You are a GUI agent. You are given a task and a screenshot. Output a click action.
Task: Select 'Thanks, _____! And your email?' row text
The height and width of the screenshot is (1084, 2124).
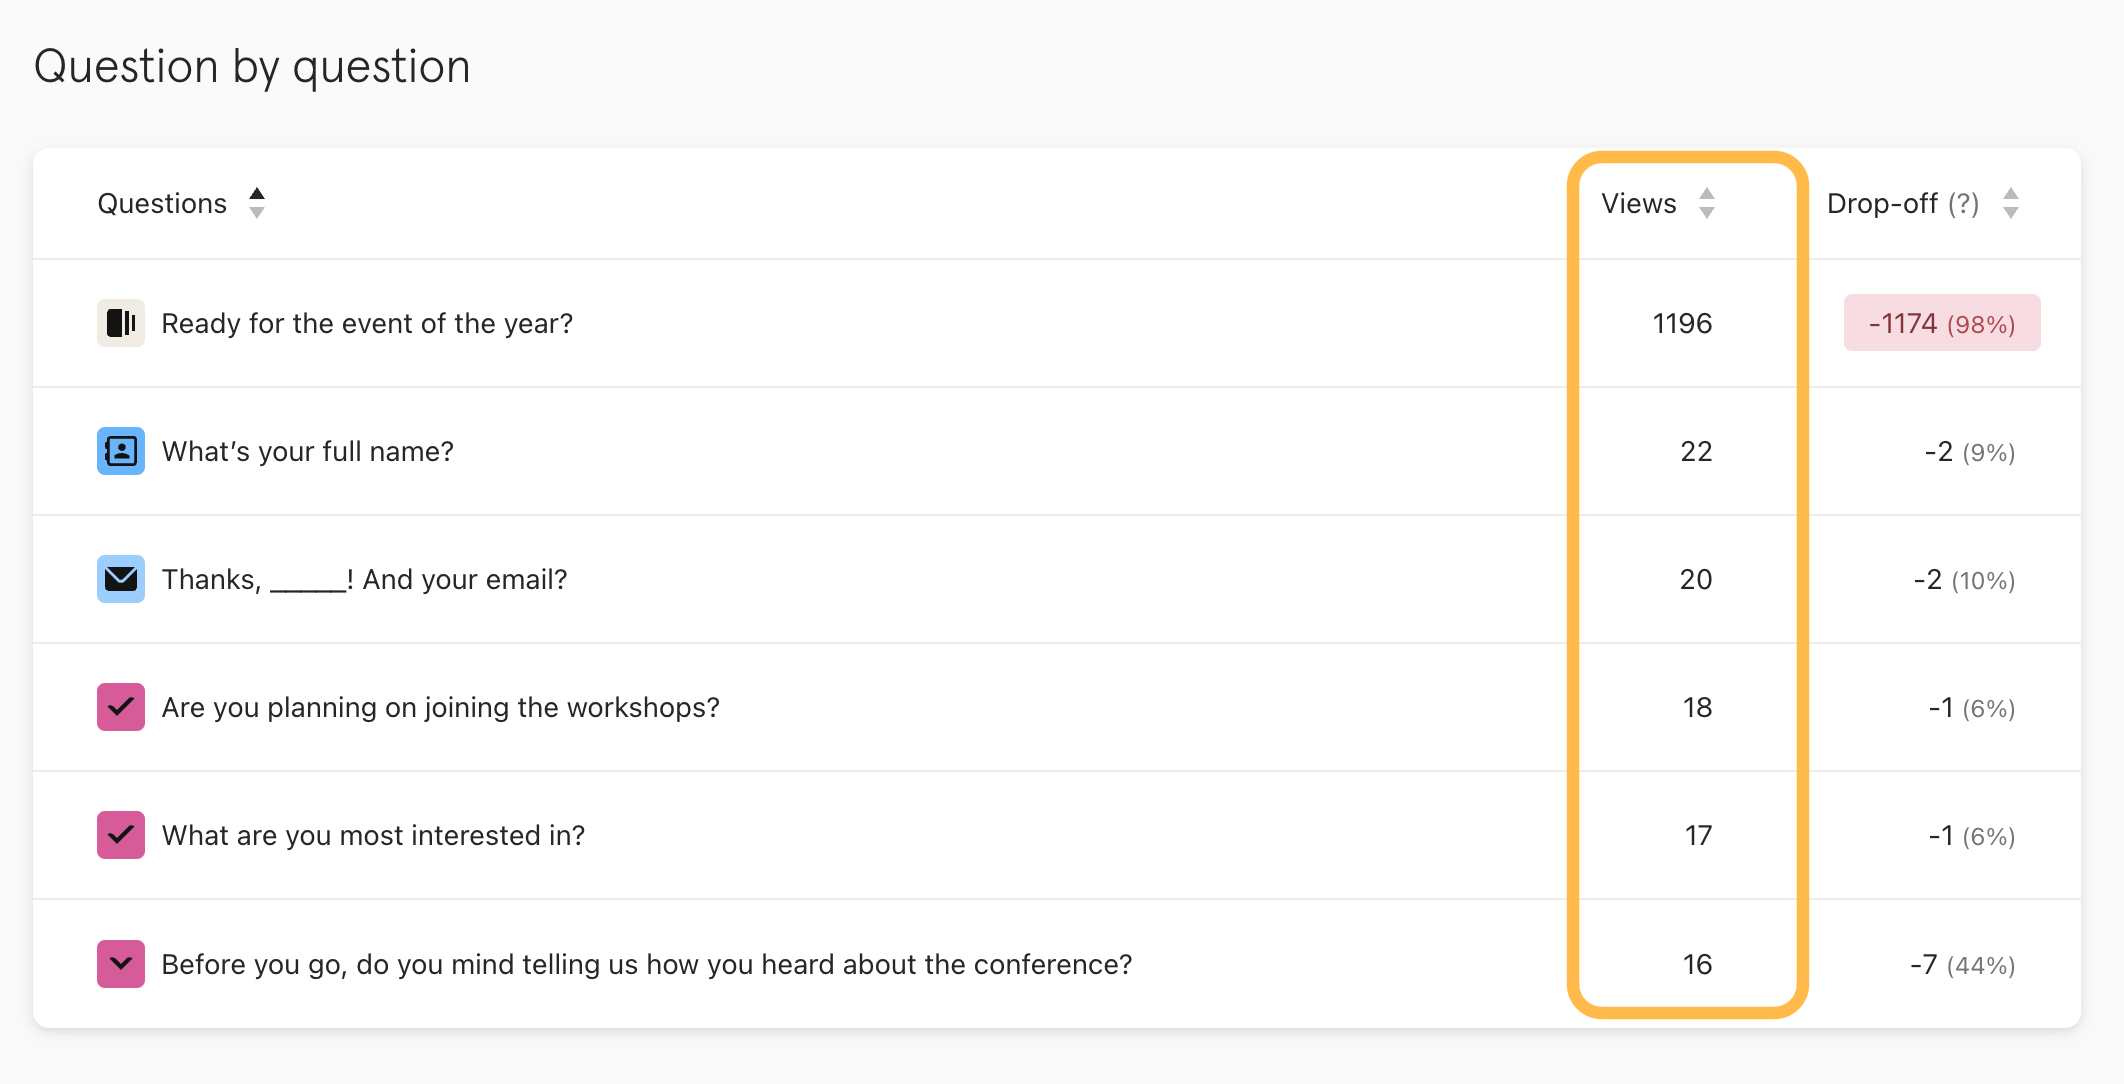coord(364,580)
